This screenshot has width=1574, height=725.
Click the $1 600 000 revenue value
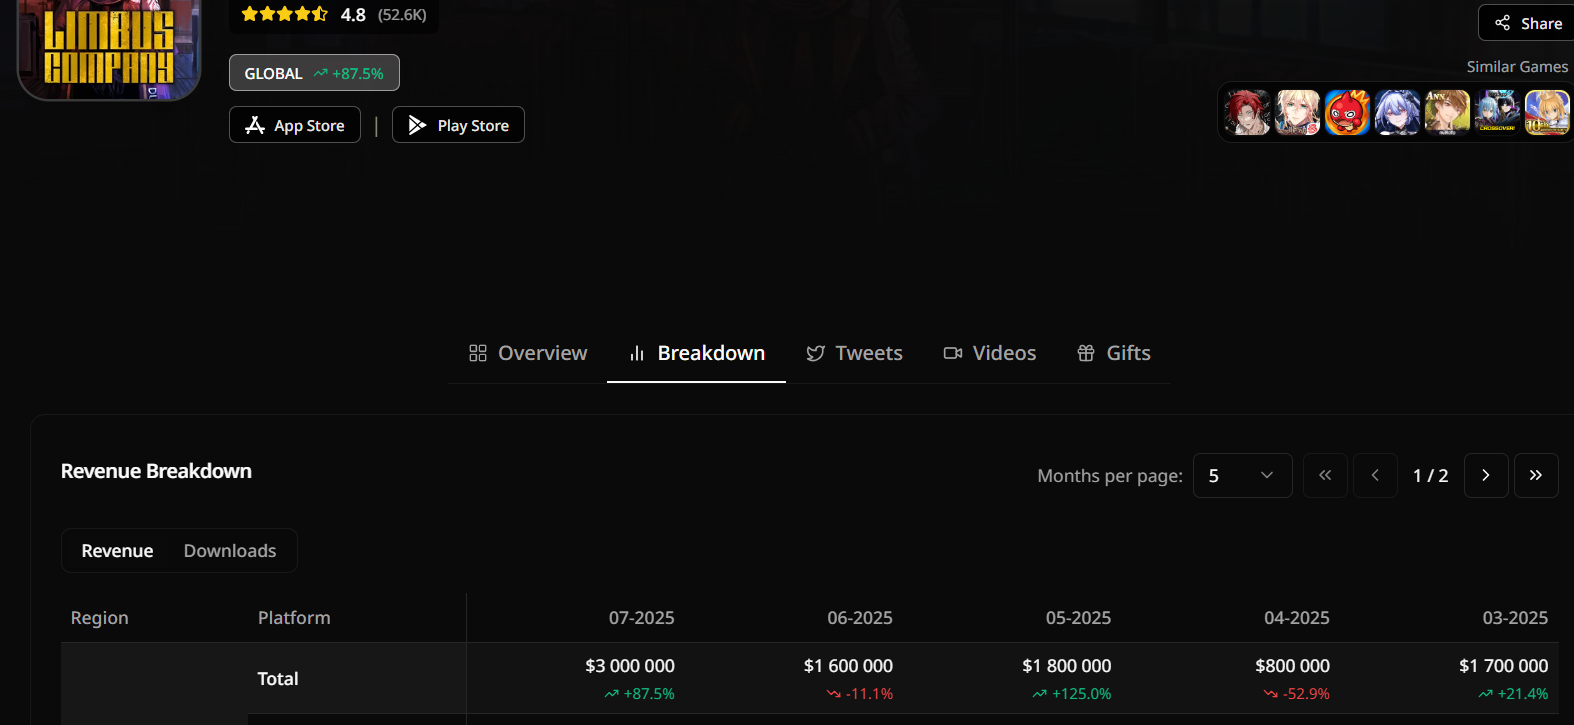click(x=848, y=666)
